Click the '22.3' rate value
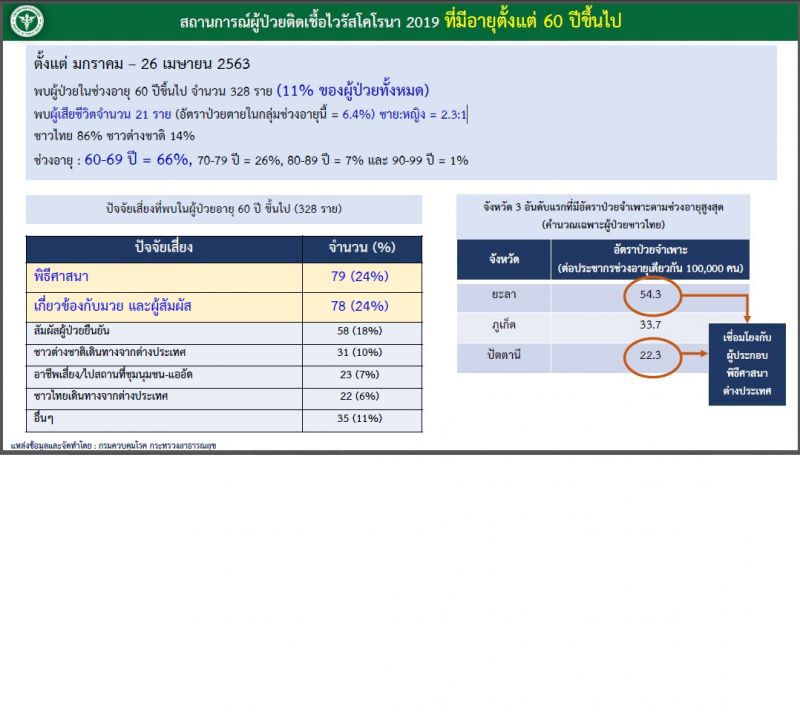800x712 pixels. pos(651,355)
